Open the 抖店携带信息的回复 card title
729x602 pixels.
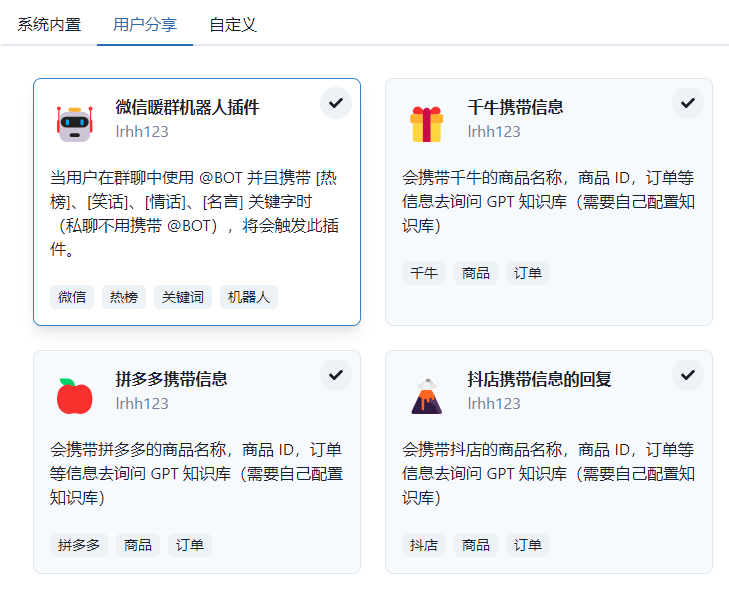[x=539, y=379]
